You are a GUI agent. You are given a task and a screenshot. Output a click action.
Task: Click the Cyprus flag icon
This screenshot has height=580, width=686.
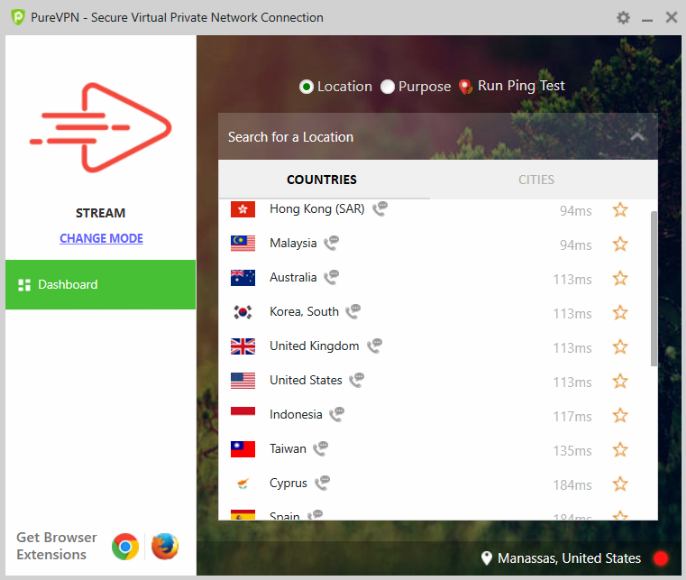point(243,483)
